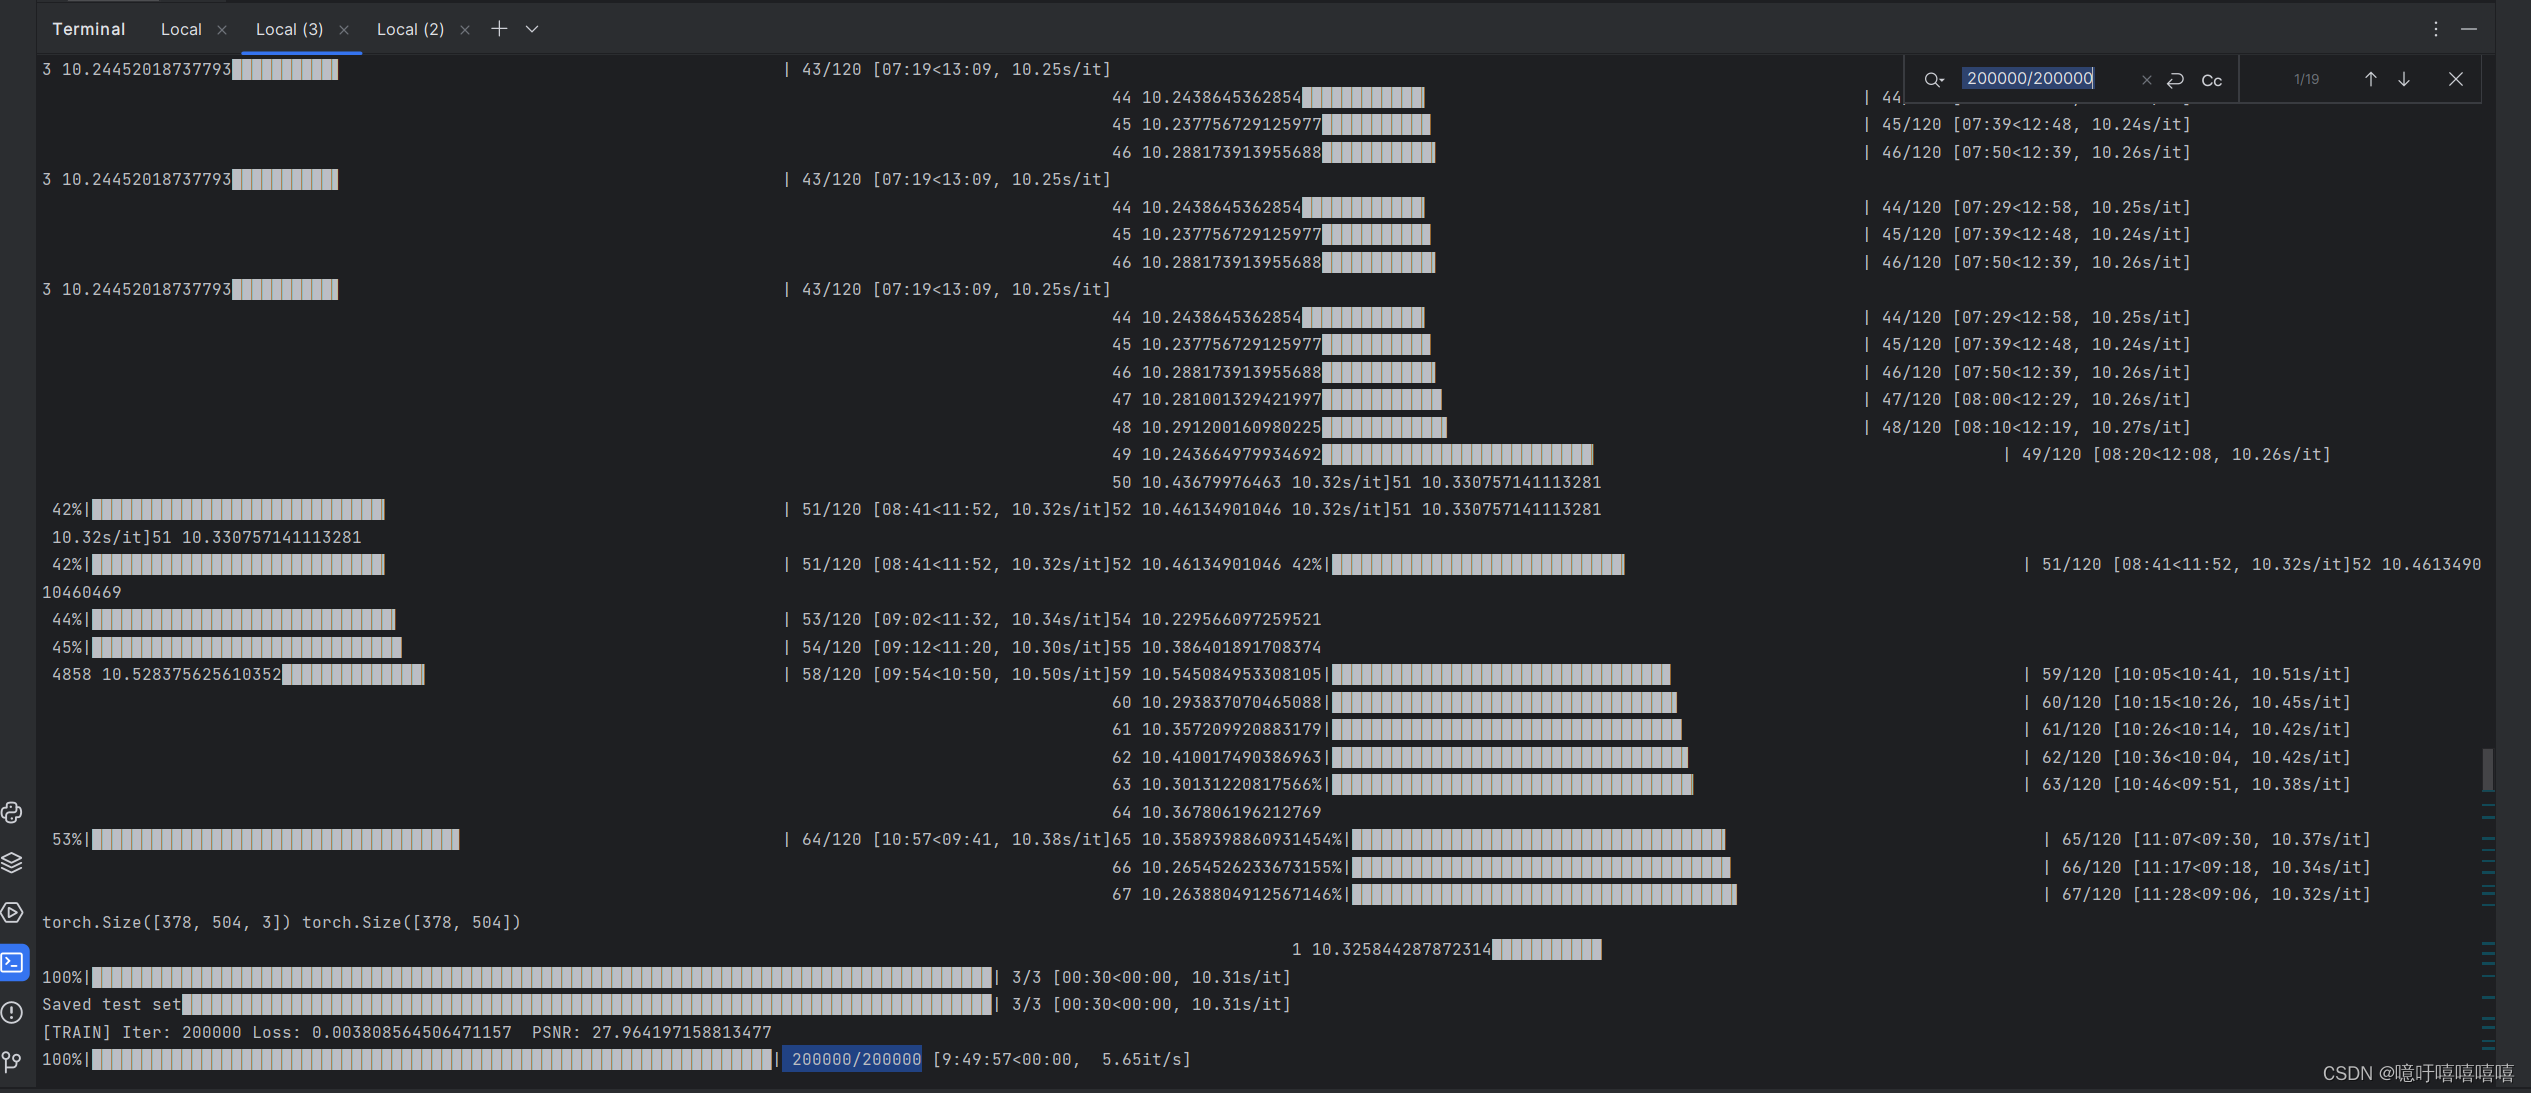Click the [9:49:57<00:00, 5.65it/s] text
Viewport: 2531px width, 1093px height.
(1061, 1059)
